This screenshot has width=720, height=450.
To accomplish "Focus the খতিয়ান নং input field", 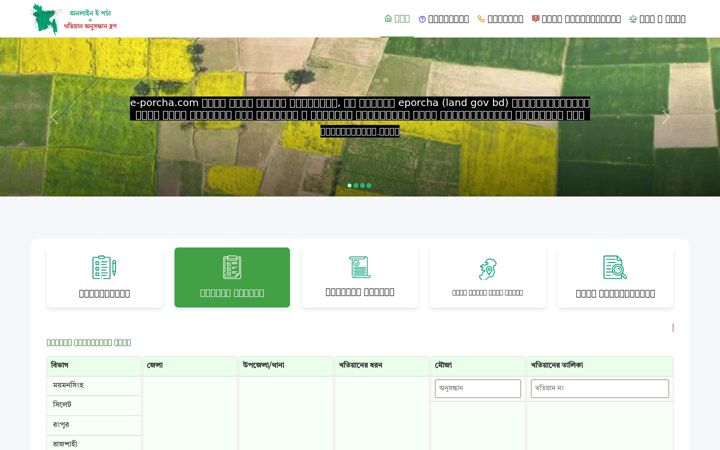I will click(x=600, y=388).
